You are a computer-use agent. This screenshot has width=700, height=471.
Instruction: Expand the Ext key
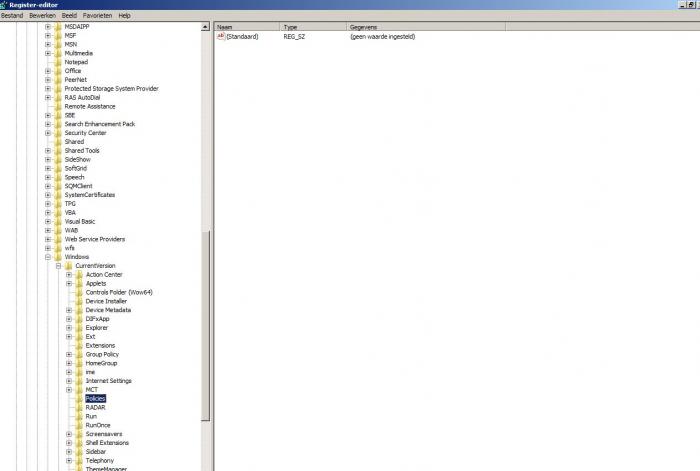coord(69,337)
